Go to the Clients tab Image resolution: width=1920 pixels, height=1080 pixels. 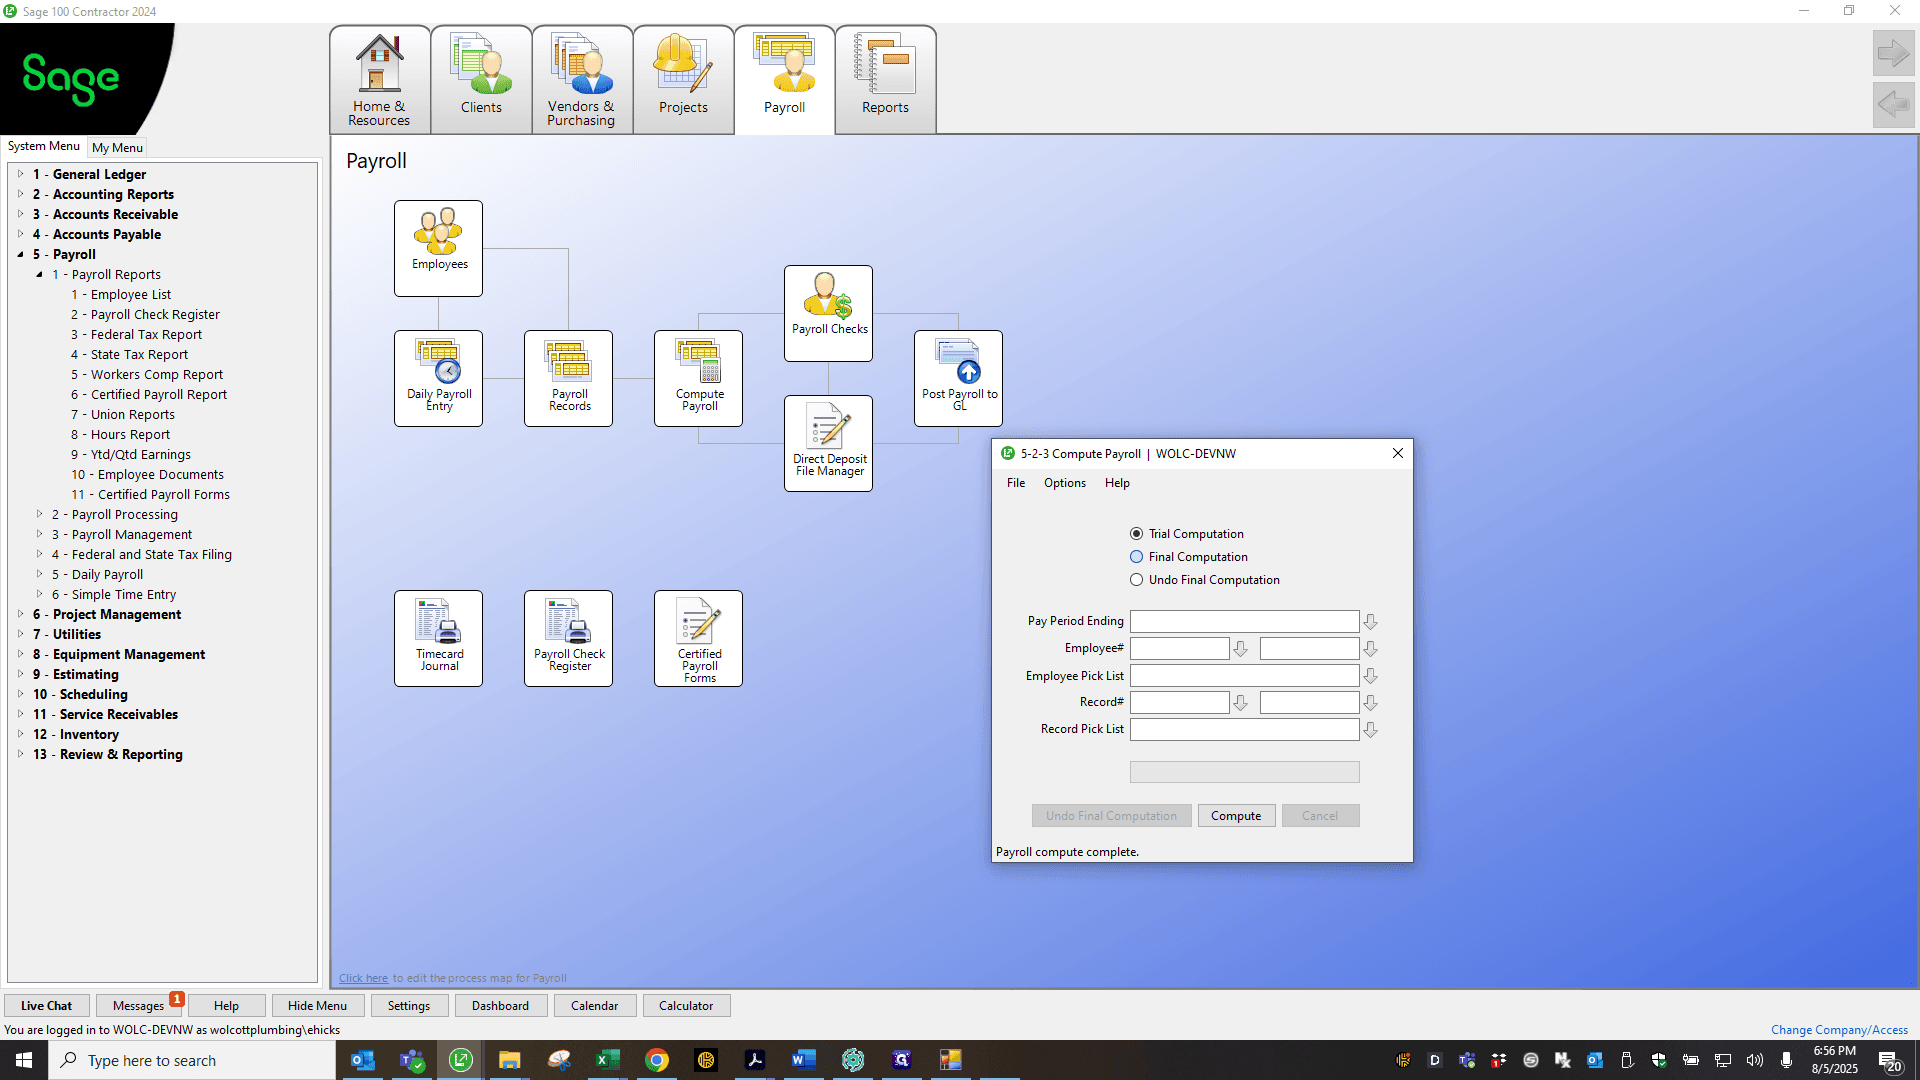pos(481,80)
